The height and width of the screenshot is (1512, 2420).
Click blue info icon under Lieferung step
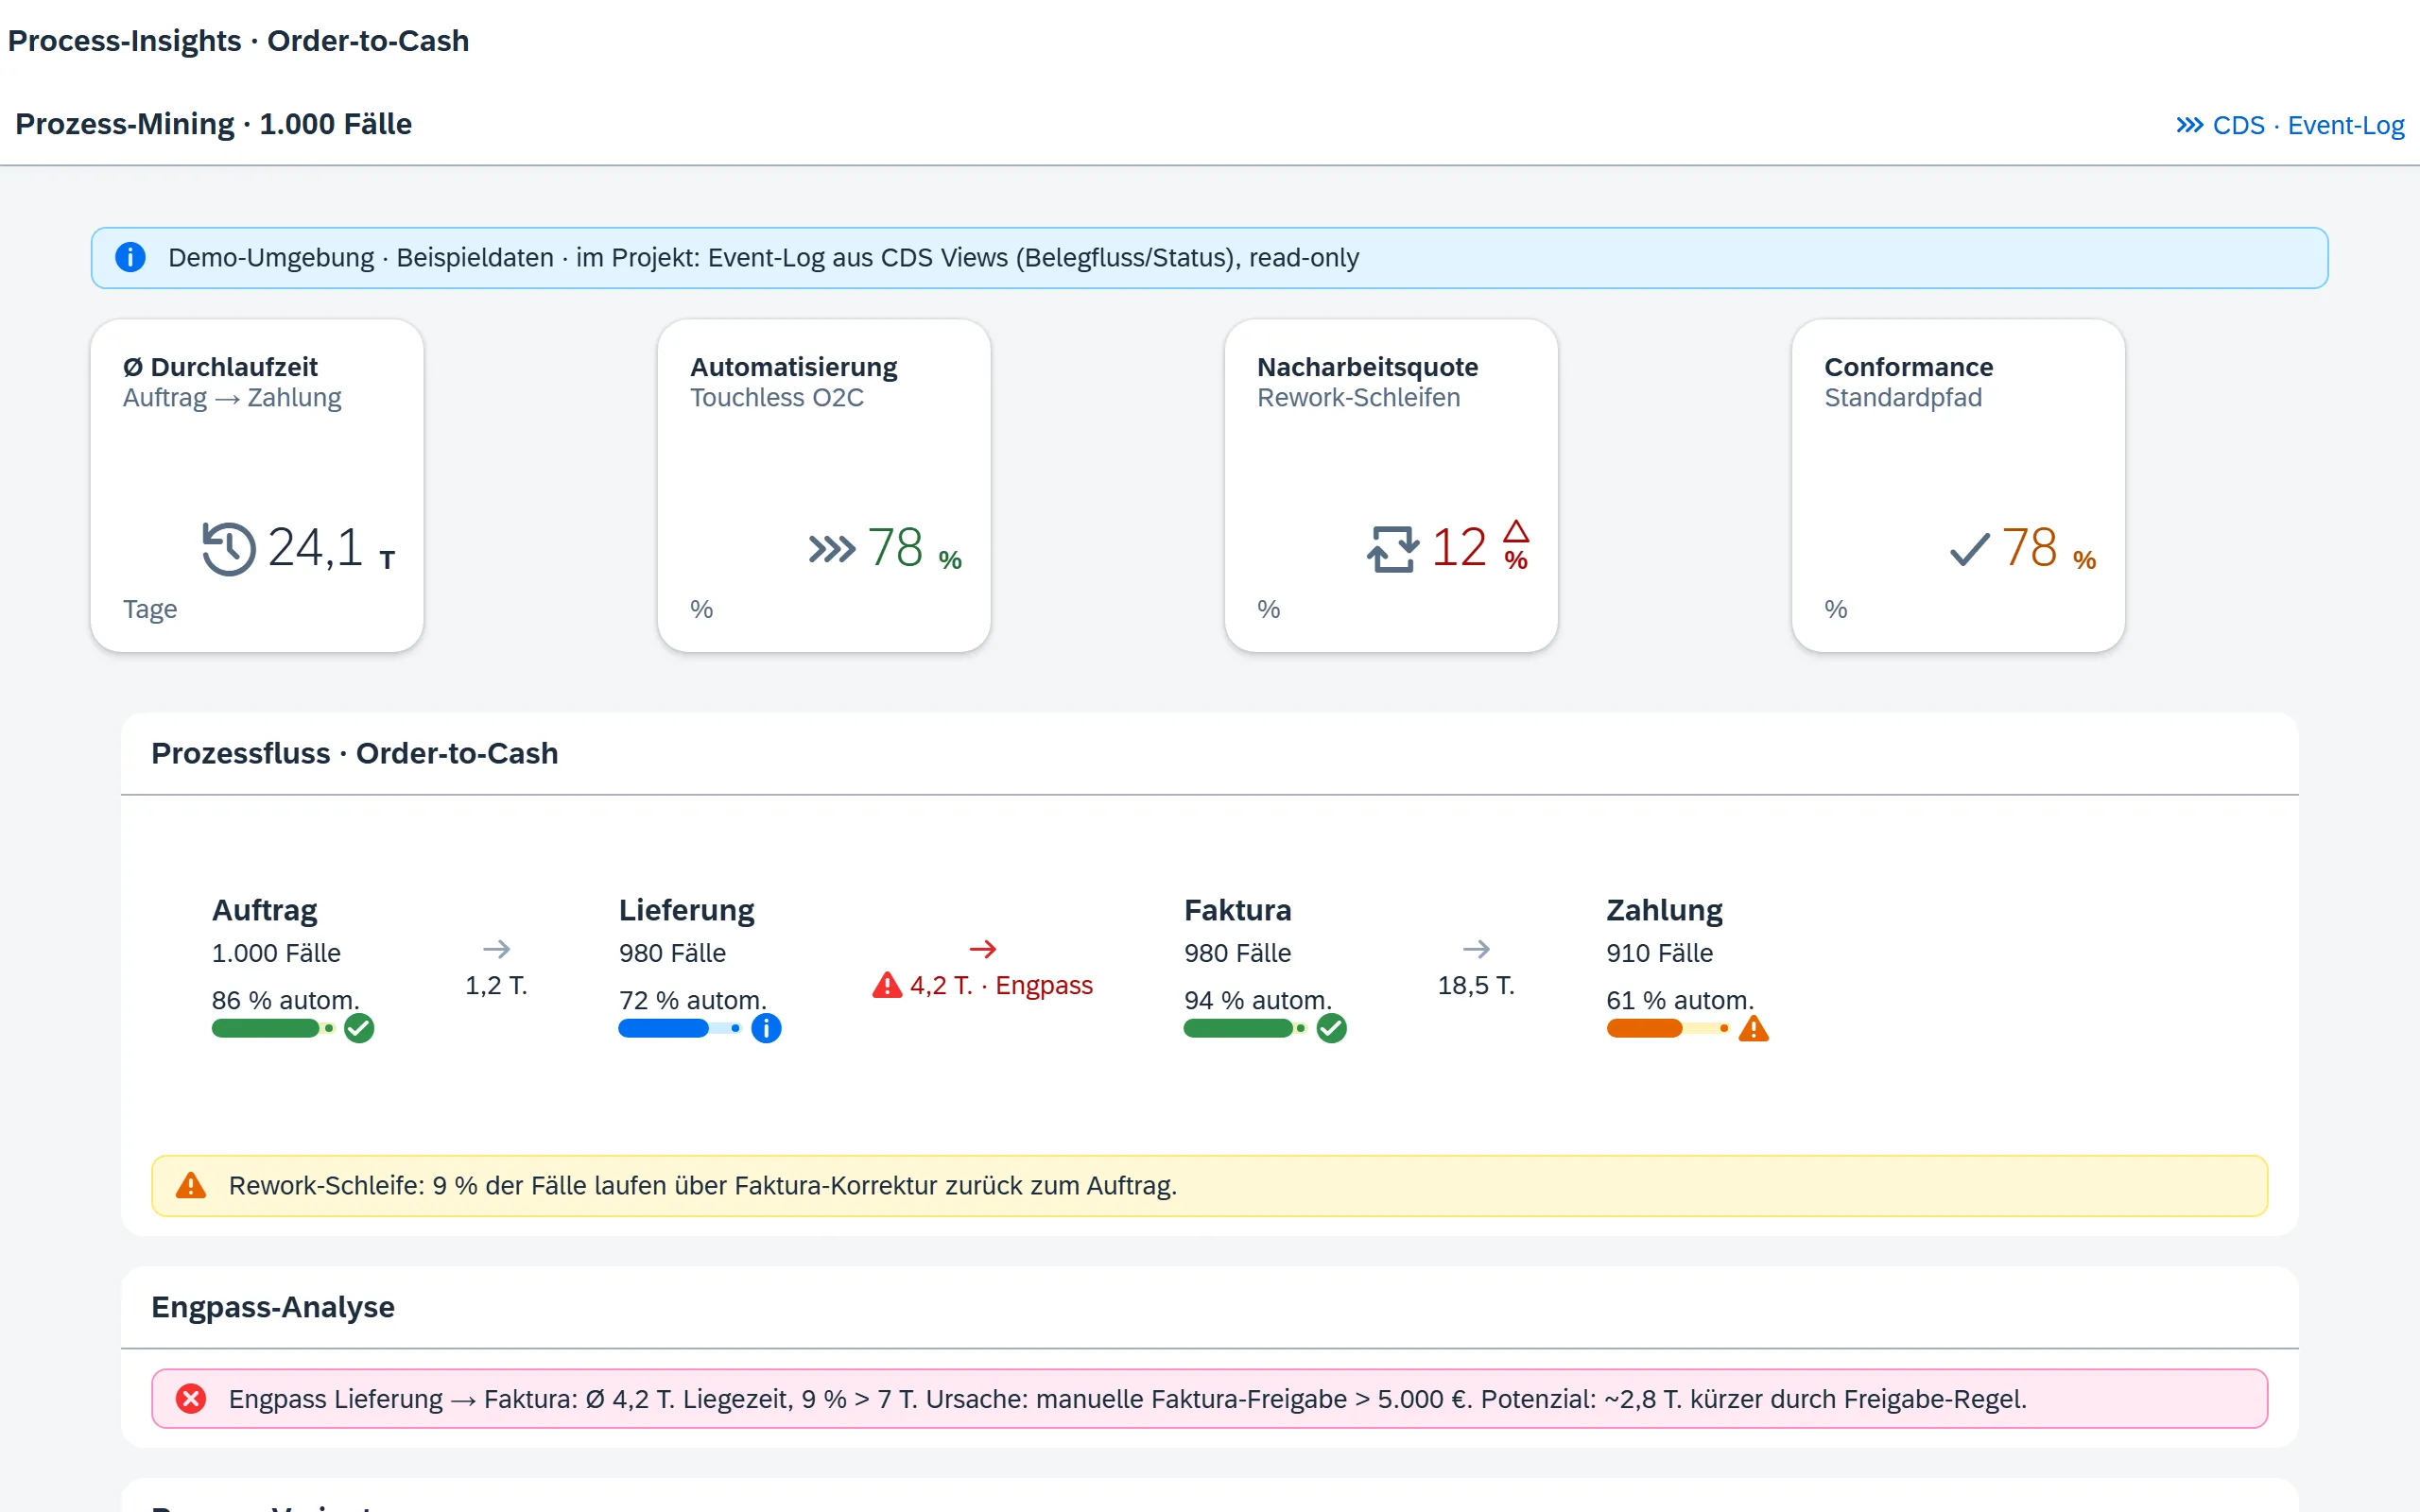click(x=766, y=1028)
